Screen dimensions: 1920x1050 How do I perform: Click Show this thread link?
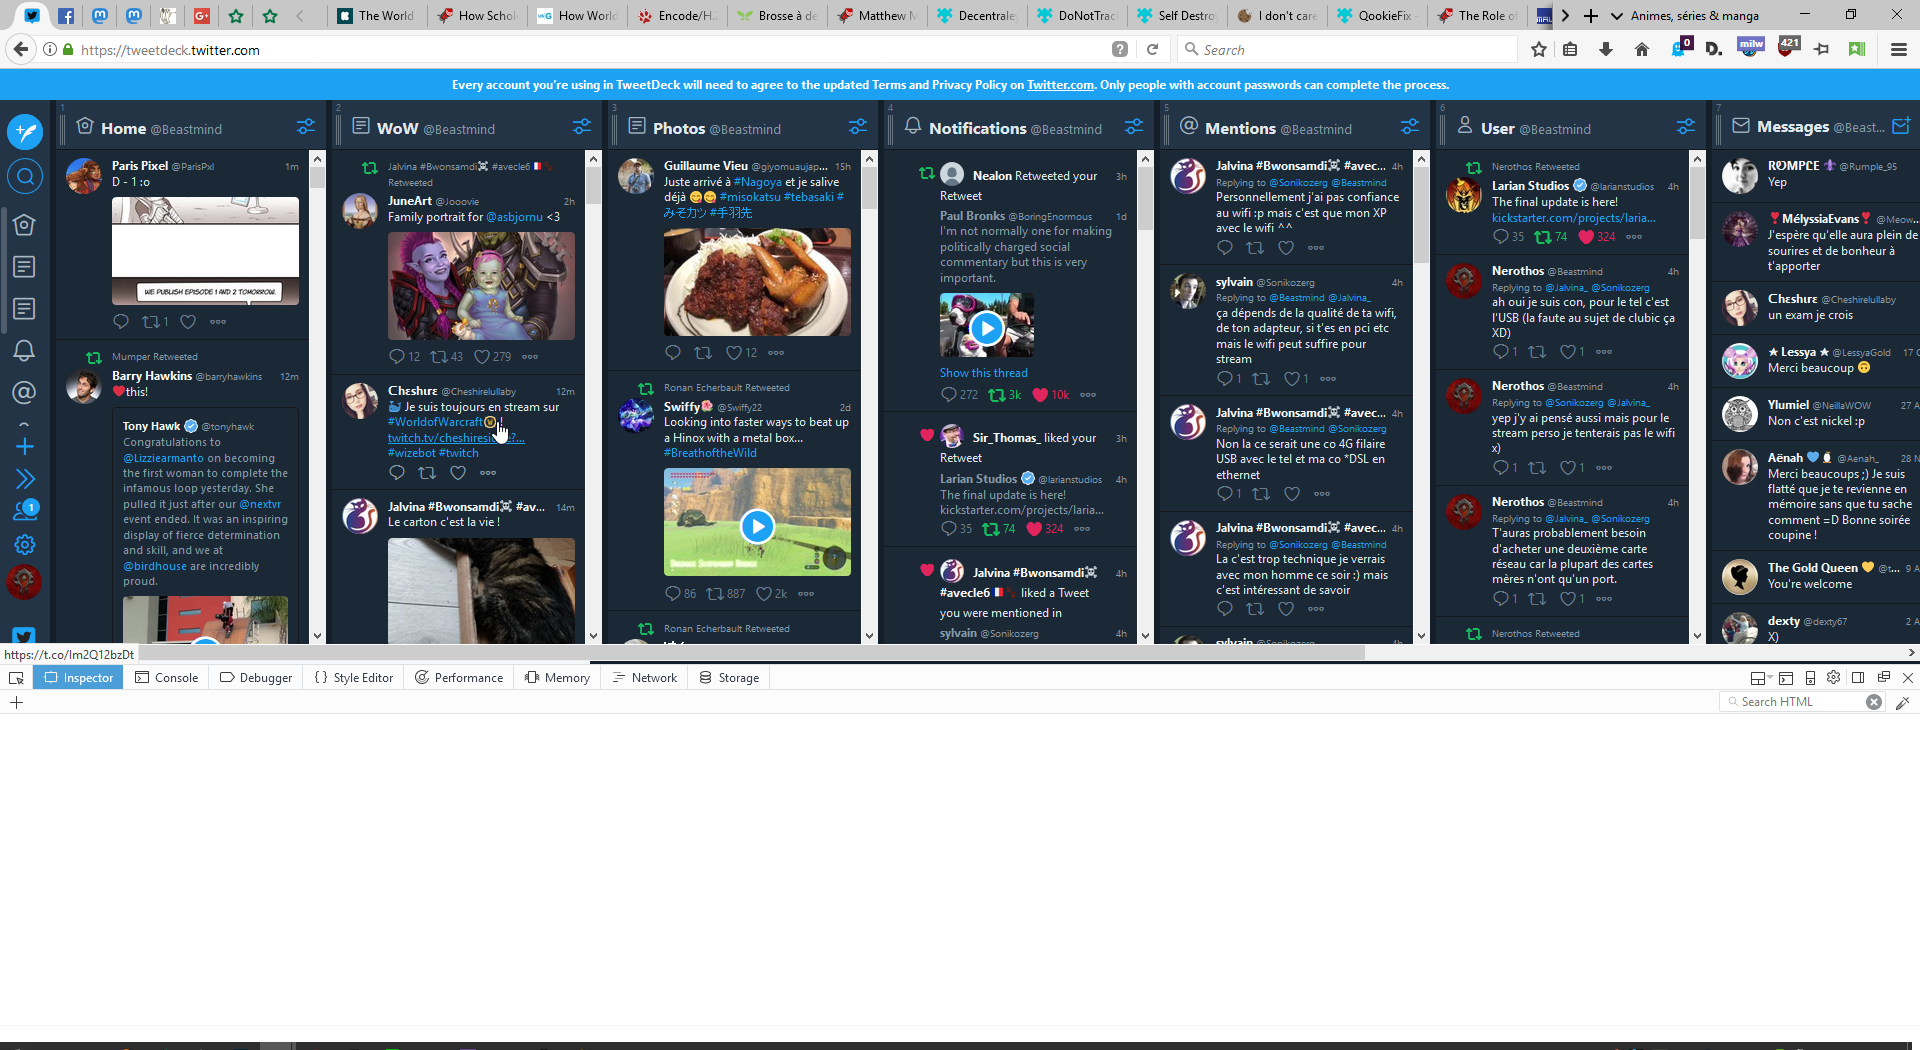click(983, 373)
